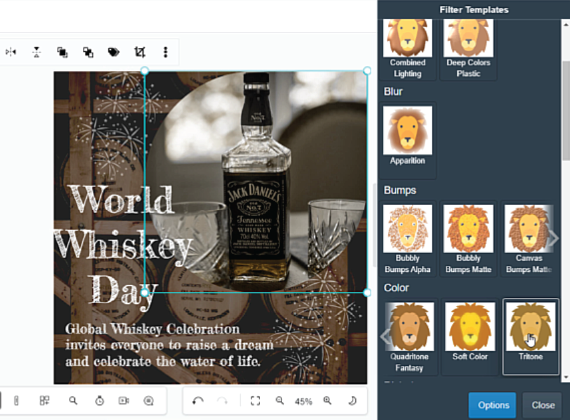The height and width of the screenshot is (420, 570).
Task: Apply the Soft Color filter
Action: point(470,336)
